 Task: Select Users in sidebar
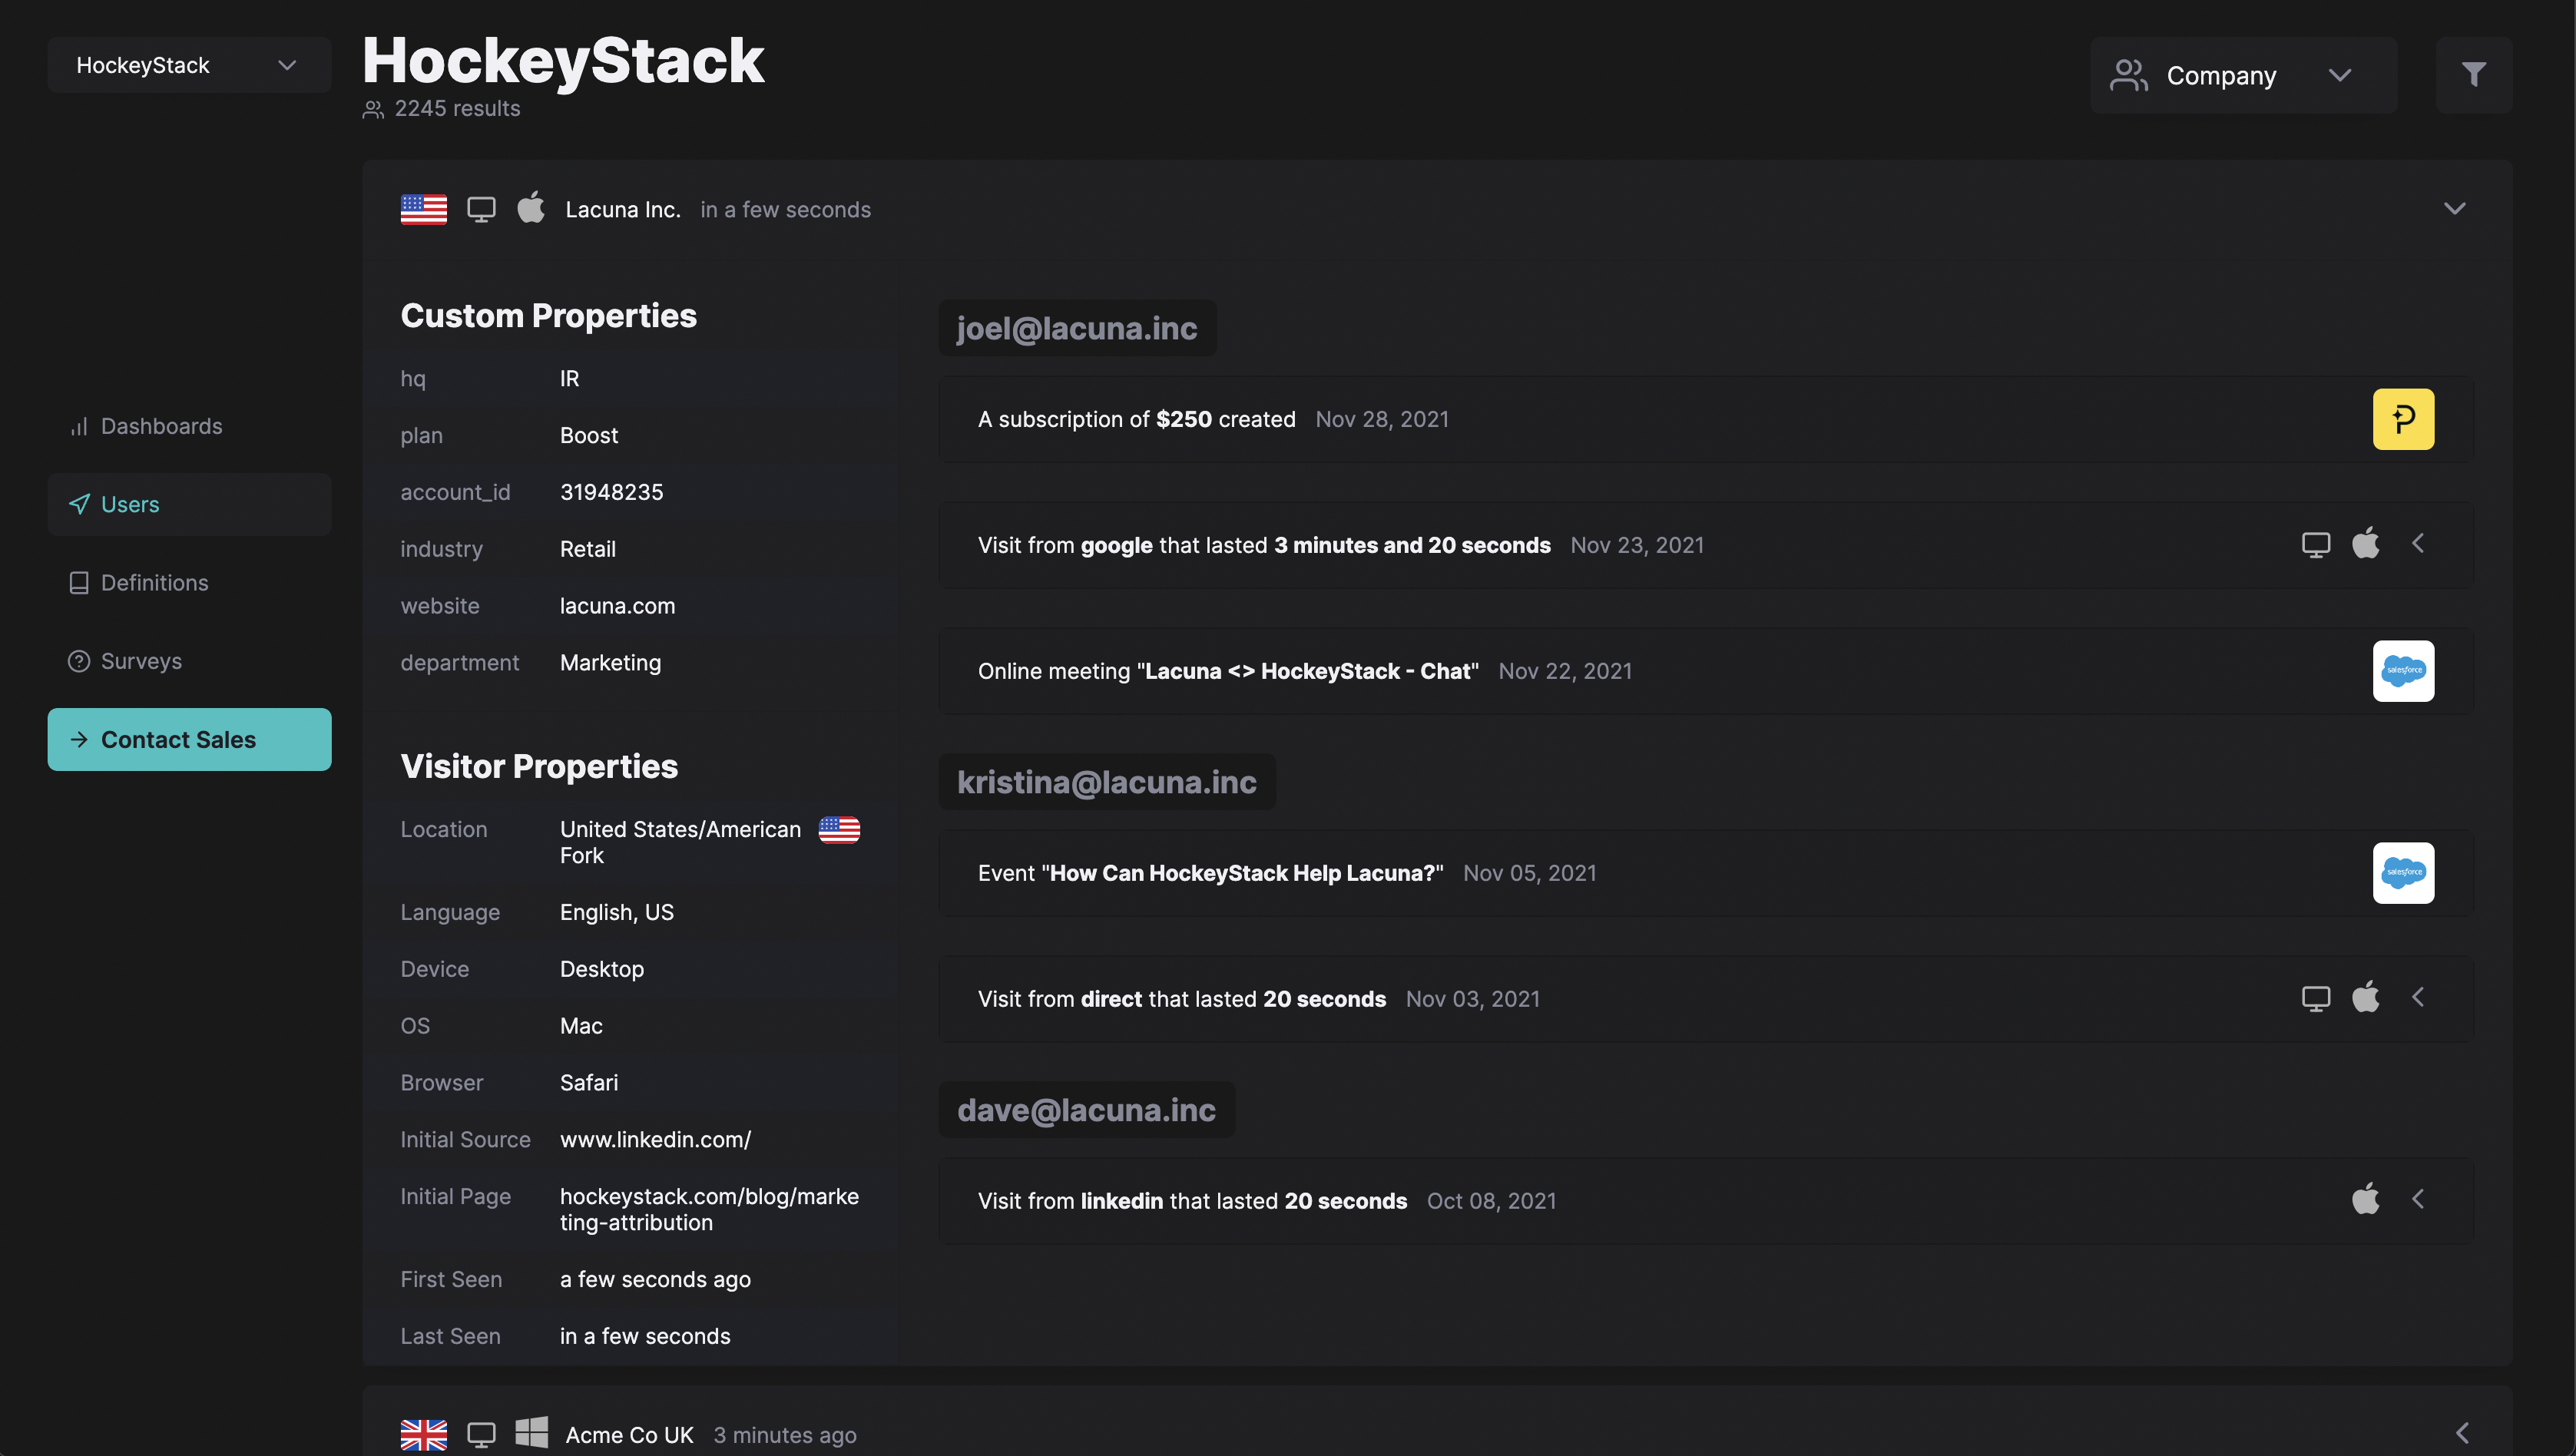click(189, 504)
